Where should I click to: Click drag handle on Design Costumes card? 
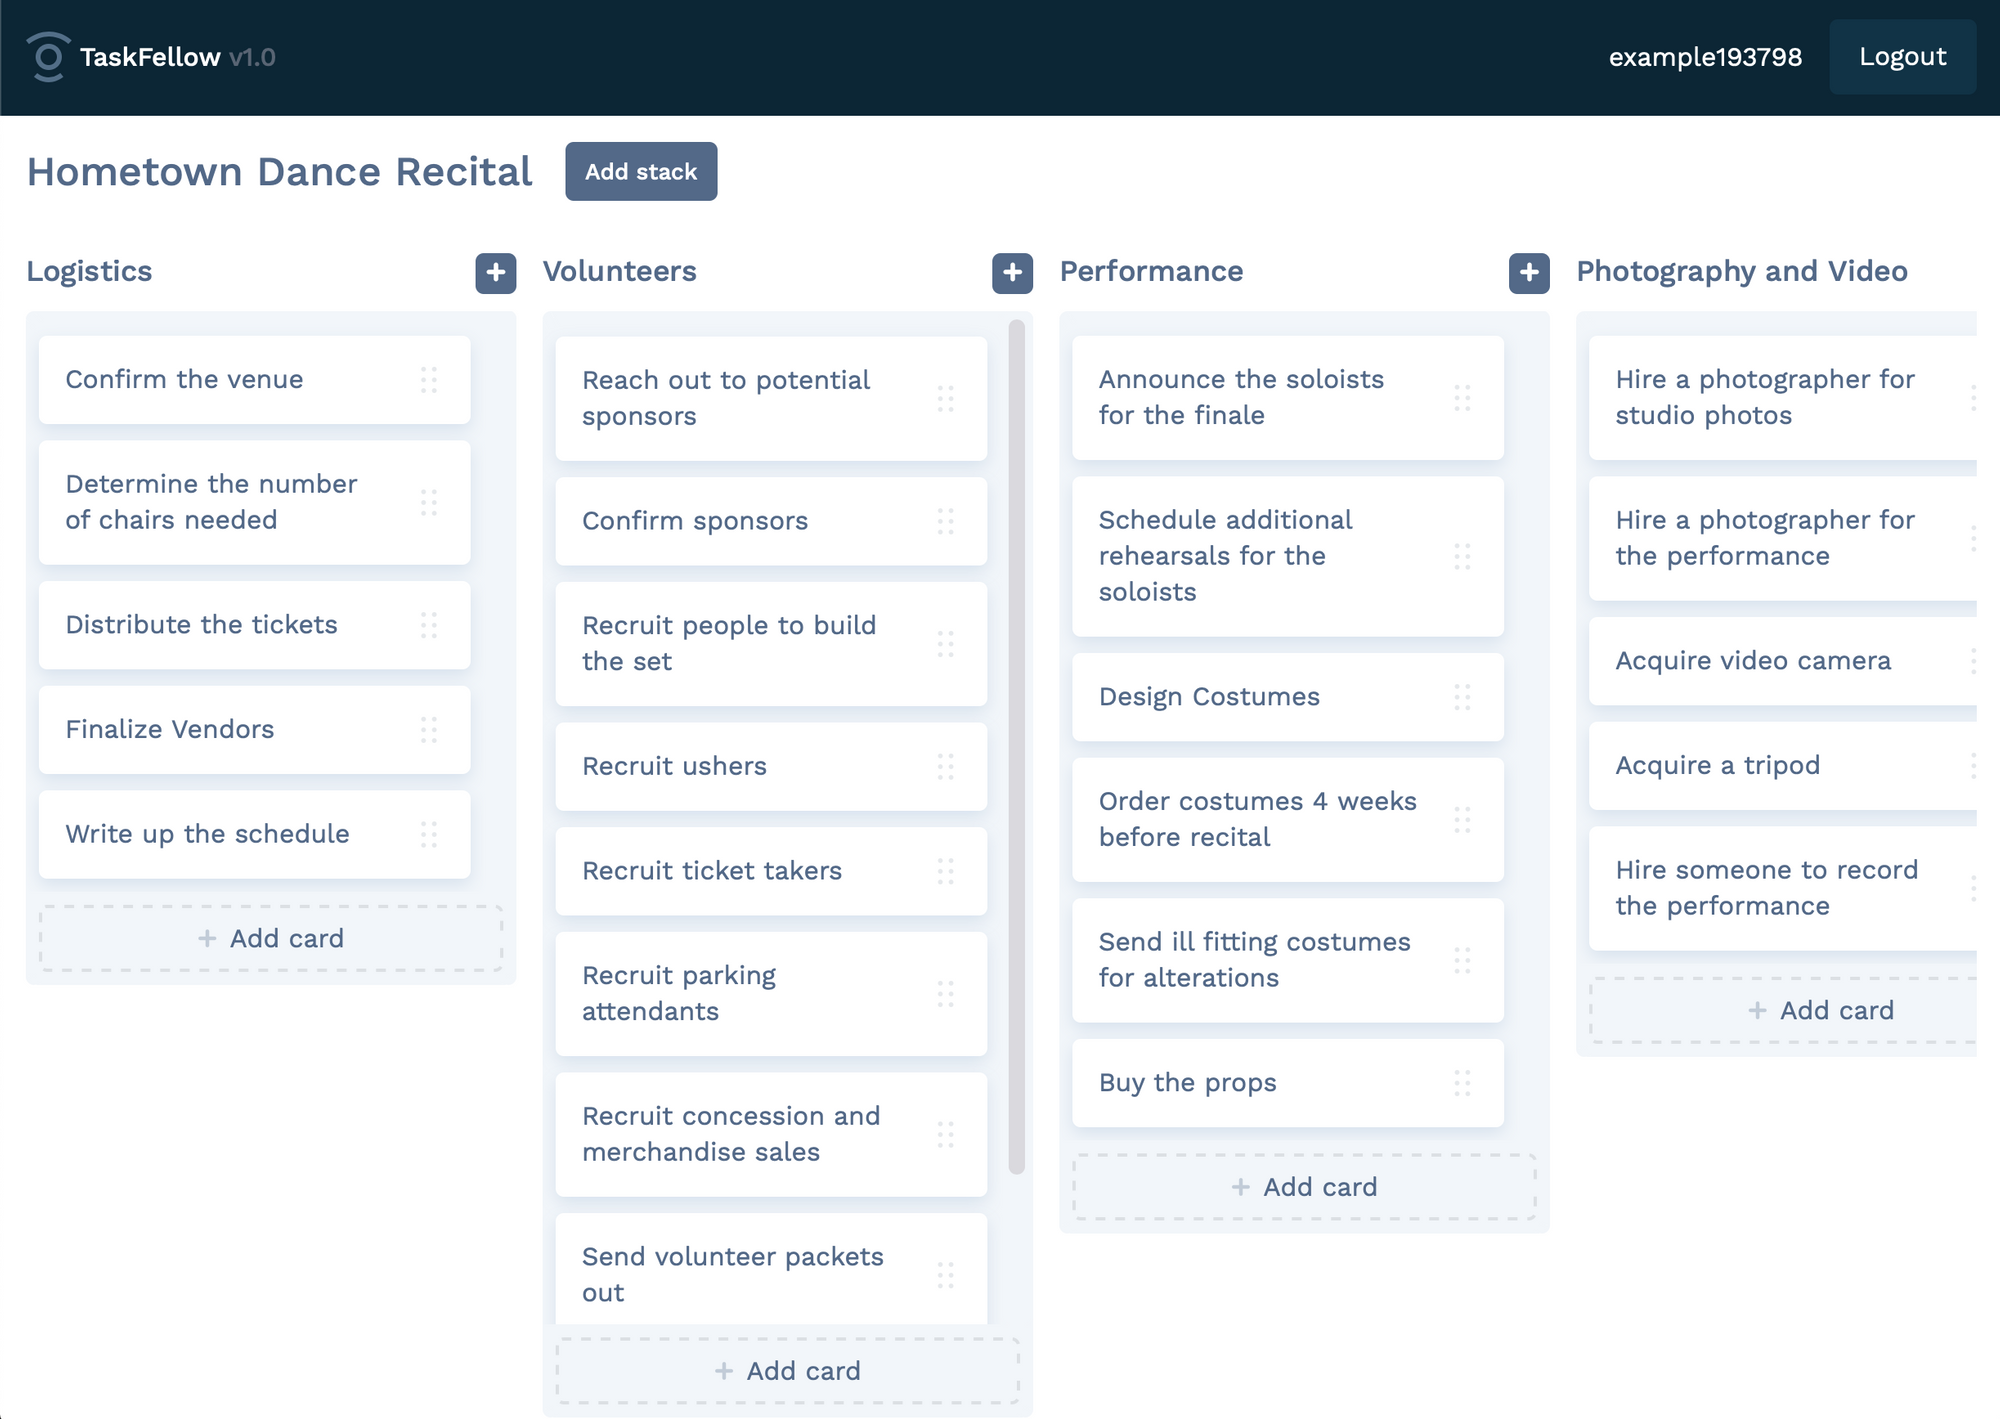[1462, 697]
